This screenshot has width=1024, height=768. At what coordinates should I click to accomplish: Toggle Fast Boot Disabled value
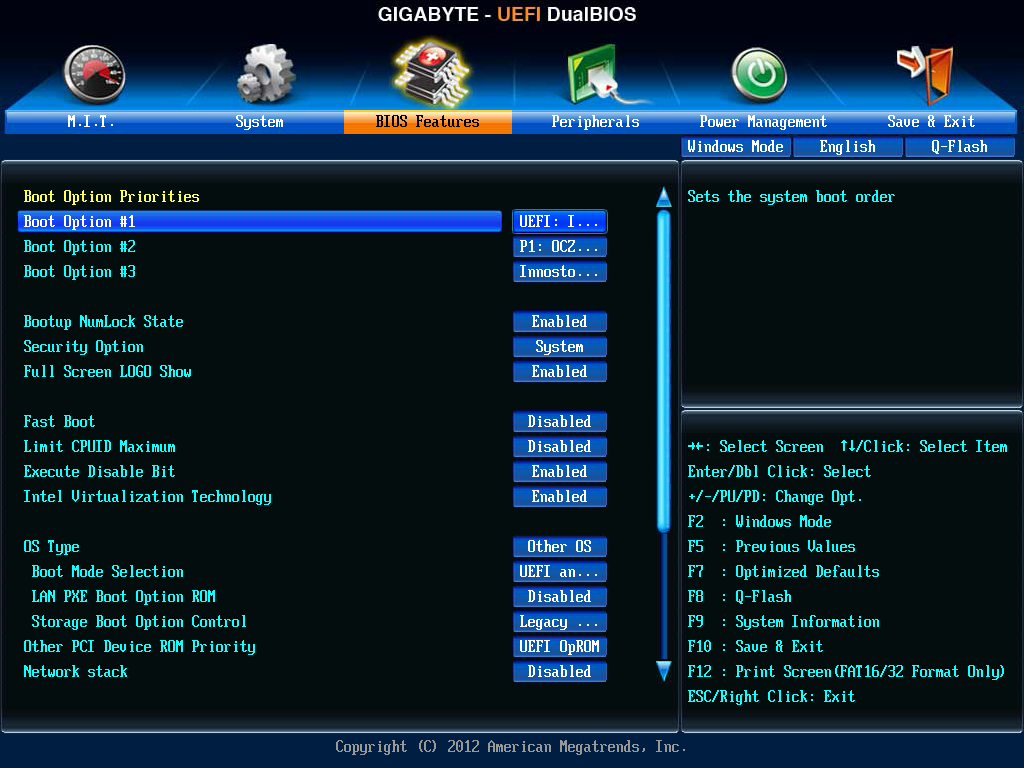(x=560, y=421)
